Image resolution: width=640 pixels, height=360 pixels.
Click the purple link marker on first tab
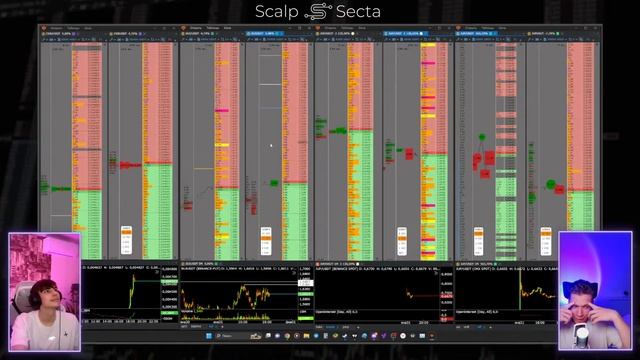click(x=73, y=33)
